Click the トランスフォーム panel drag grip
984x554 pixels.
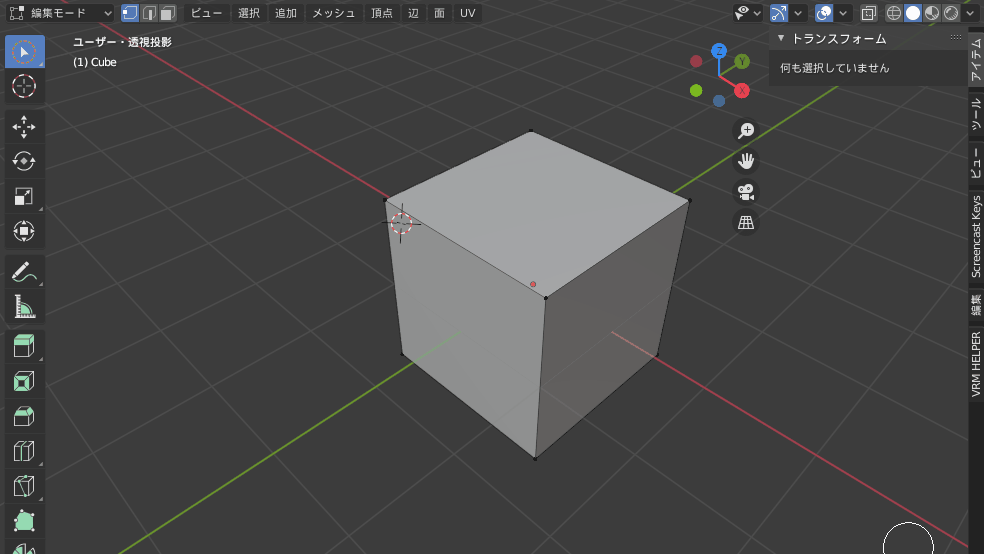point(956,38)
